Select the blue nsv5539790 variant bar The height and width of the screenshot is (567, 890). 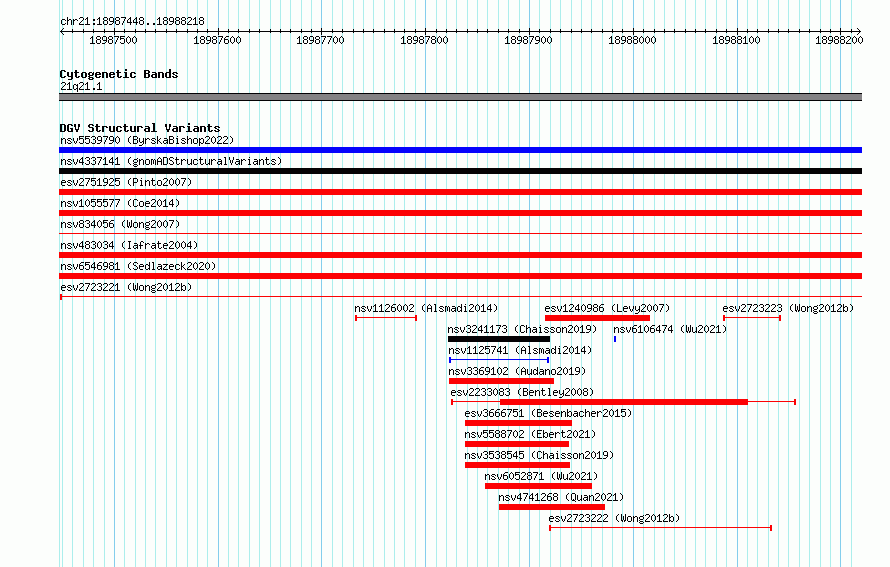(460, 150)
